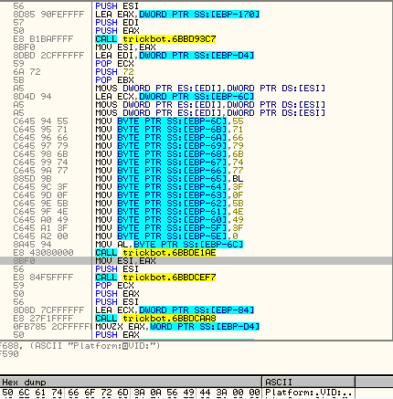Select byte 44 in the hex dump
Image resolution: width=393 pixels, height=399 pixels.
(205, 393)
